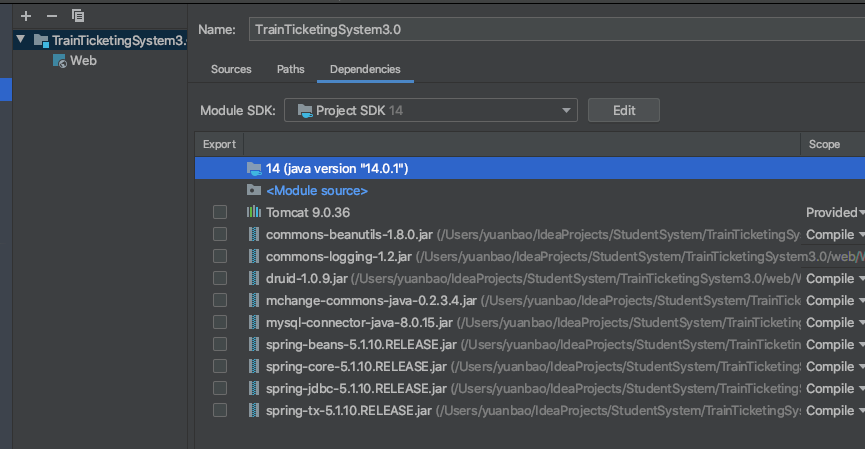
Task: Tick export checkbox for commons-logging-1.2.jar
Action: (220, 256)
